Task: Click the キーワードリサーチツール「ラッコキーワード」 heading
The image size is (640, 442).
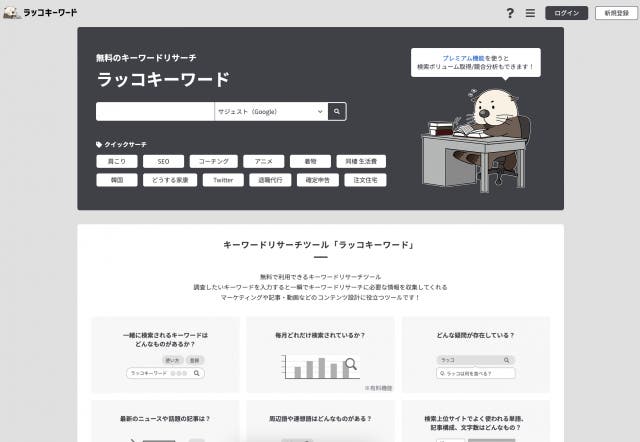Action: [320, 245]
